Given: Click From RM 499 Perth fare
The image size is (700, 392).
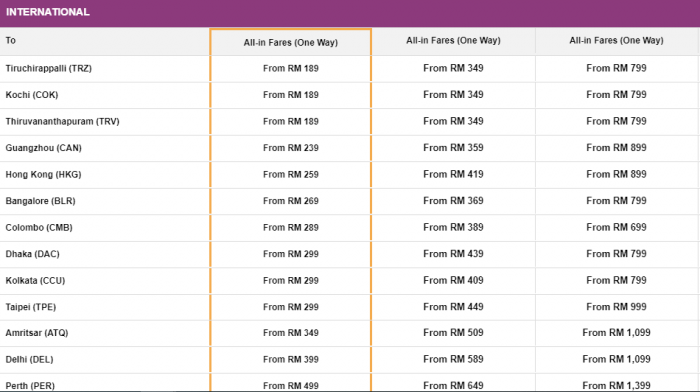Looking at the screenshot, I should tap(291, 386).
